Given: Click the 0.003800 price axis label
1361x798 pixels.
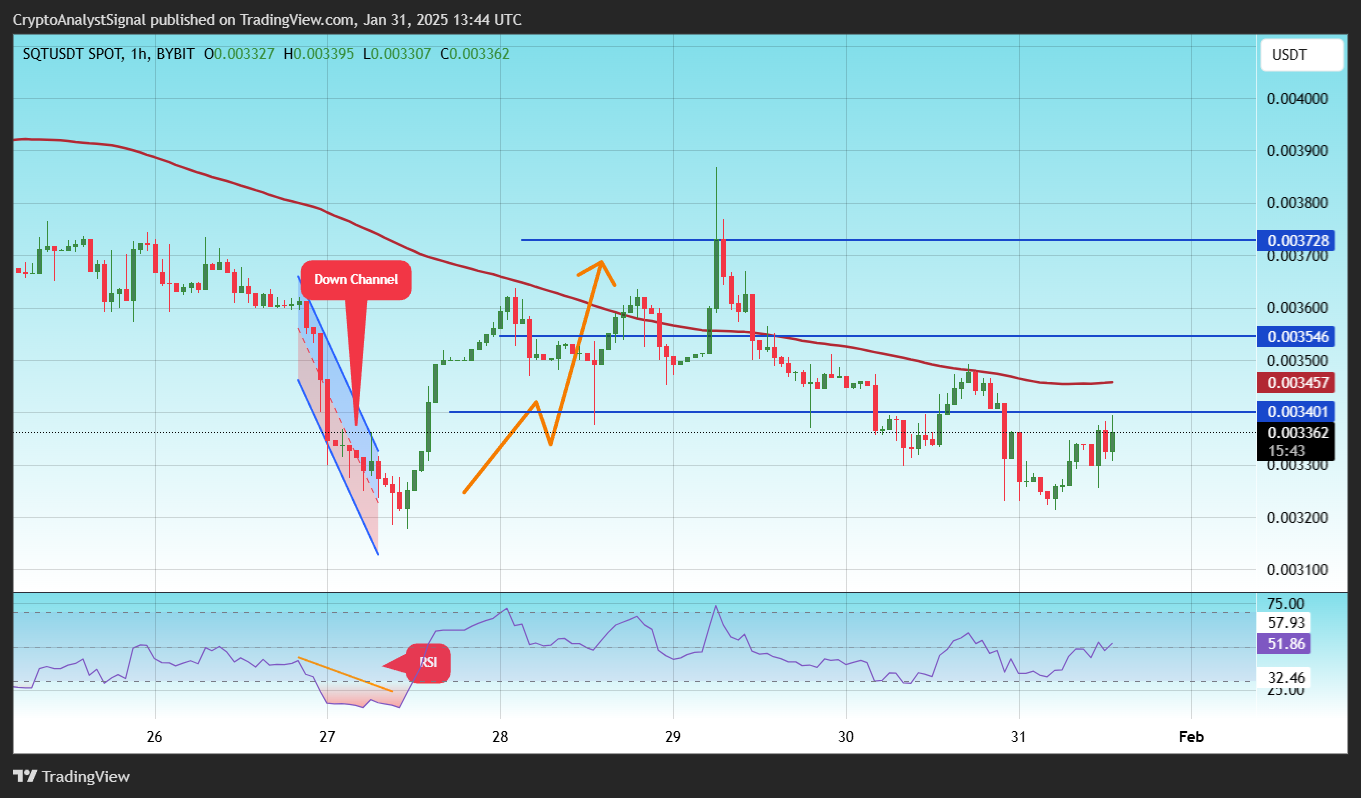Looking at the screenshot, I should [1298, 203].
